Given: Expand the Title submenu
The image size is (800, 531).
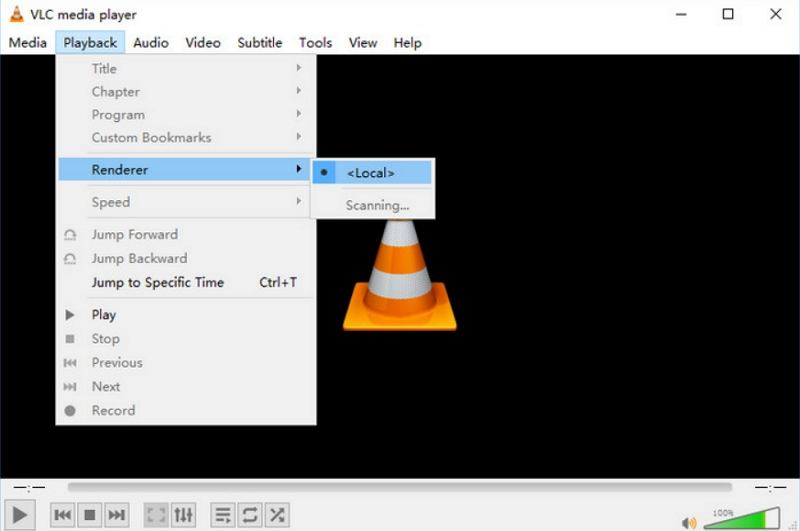Looking at the screenshot, I should click(186, 68).
